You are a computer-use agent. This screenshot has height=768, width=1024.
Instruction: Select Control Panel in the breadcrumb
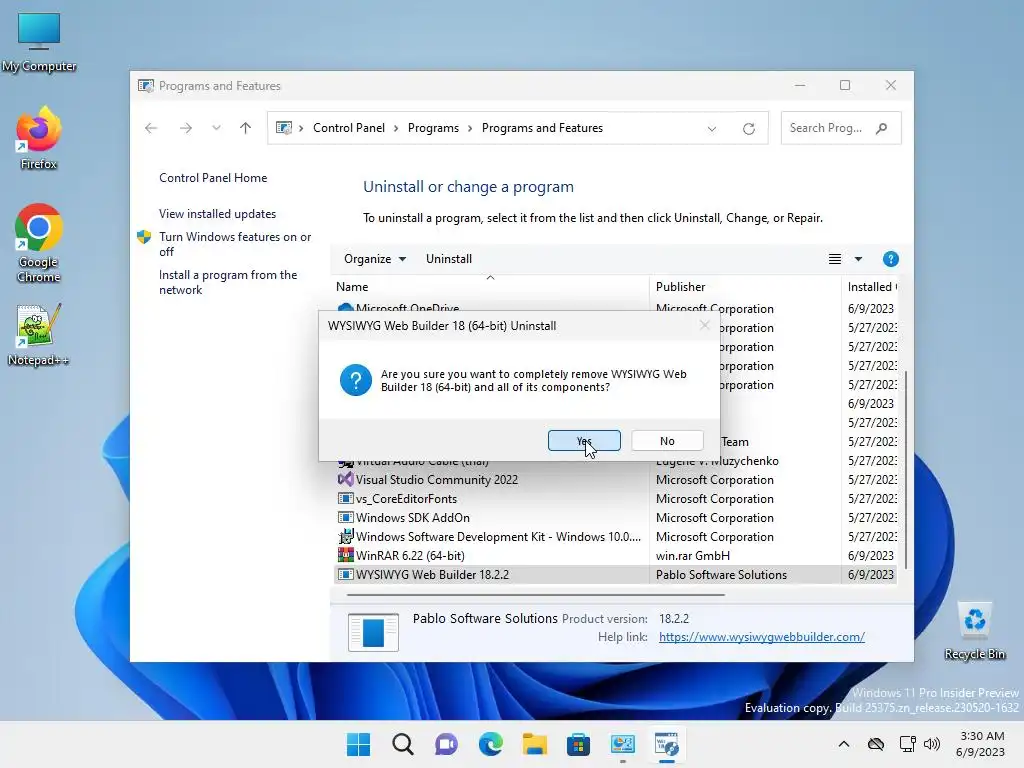pos(349,128)
